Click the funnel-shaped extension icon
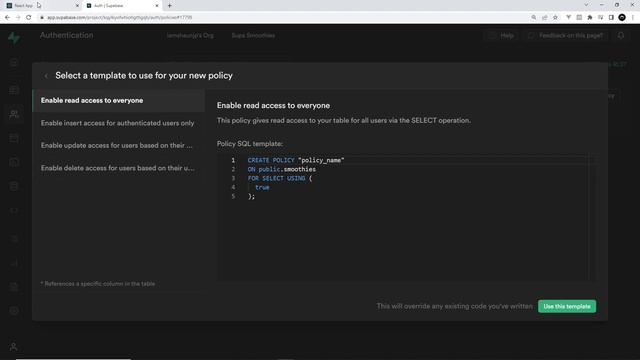Image resolution: width=640 pixels, height=360 pixels. tap(568, 18)
